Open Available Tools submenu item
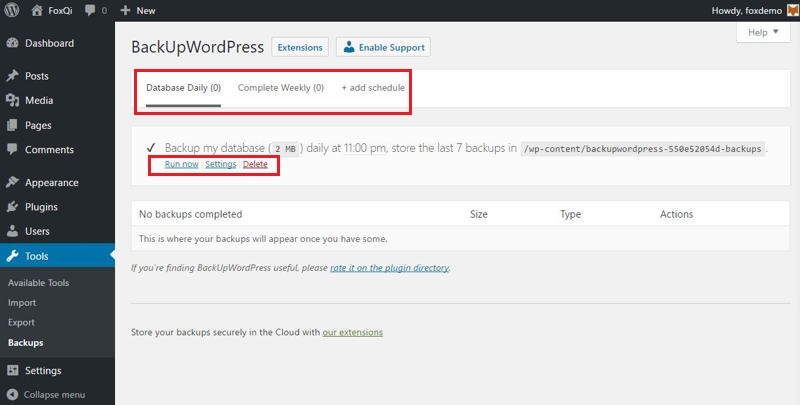 click(x=38, y=283)
